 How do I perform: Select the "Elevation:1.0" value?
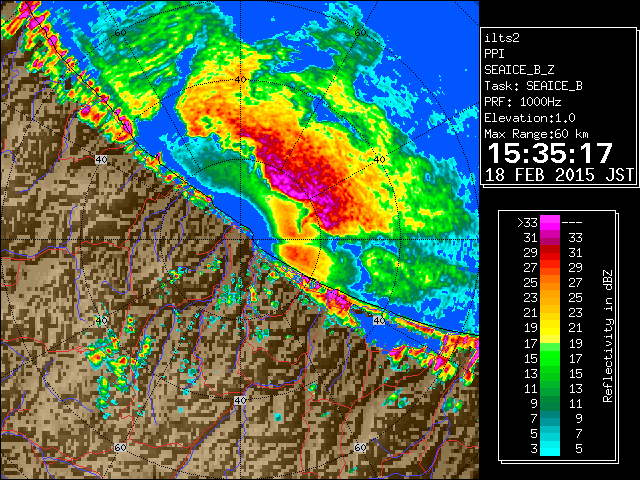(x=530, y=118)
